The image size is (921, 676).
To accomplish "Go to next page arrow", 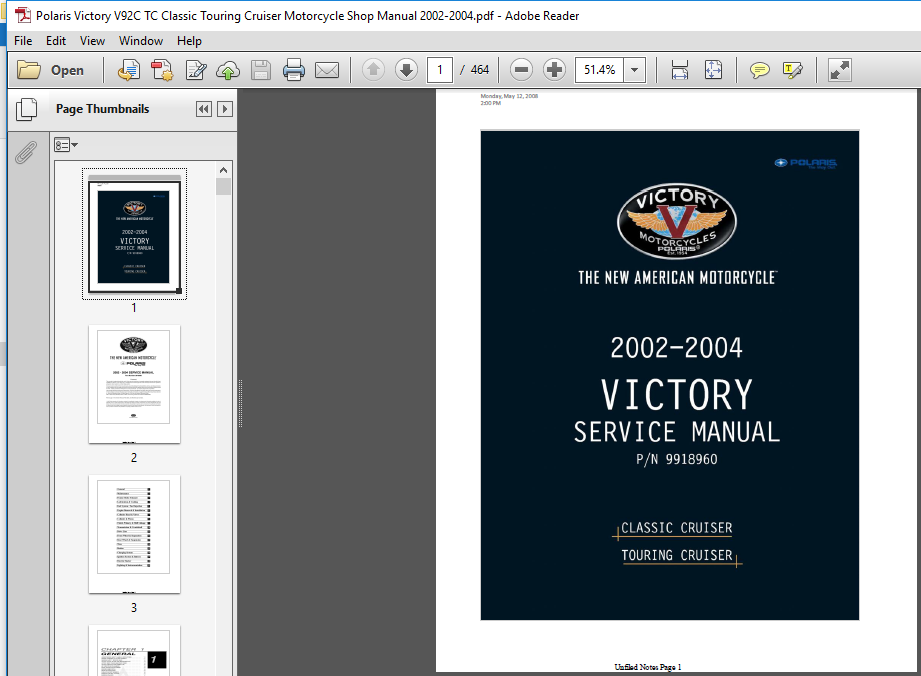I will click(x=406, y=70).
